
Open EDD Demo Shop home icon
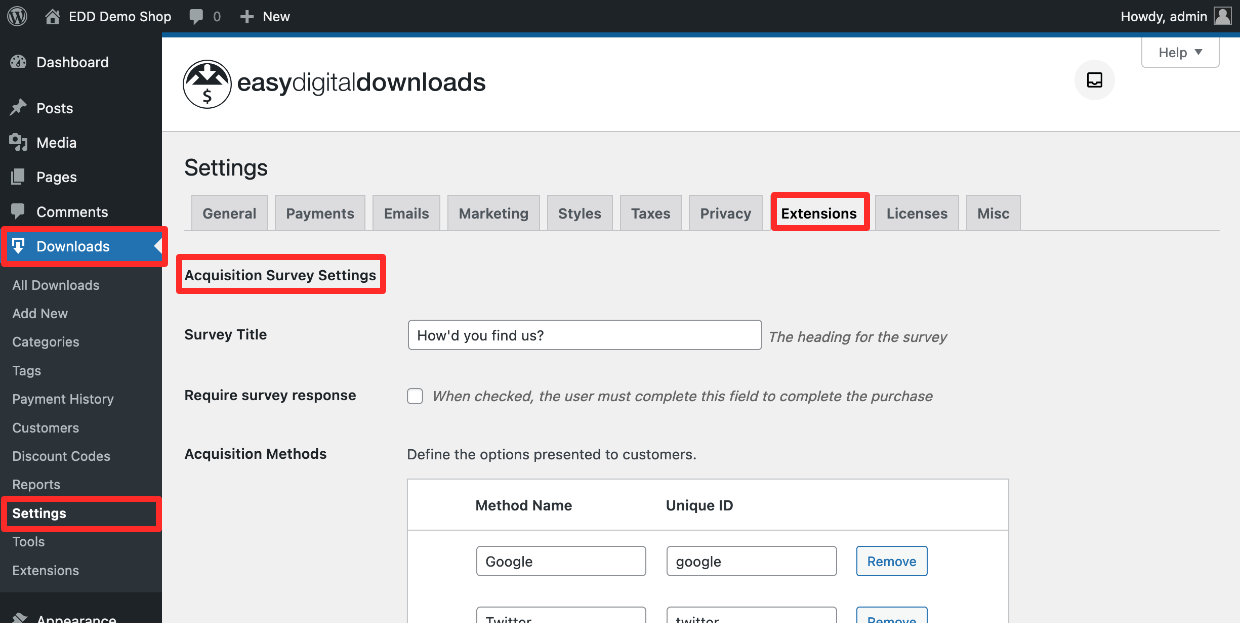[x=53, y=16]
